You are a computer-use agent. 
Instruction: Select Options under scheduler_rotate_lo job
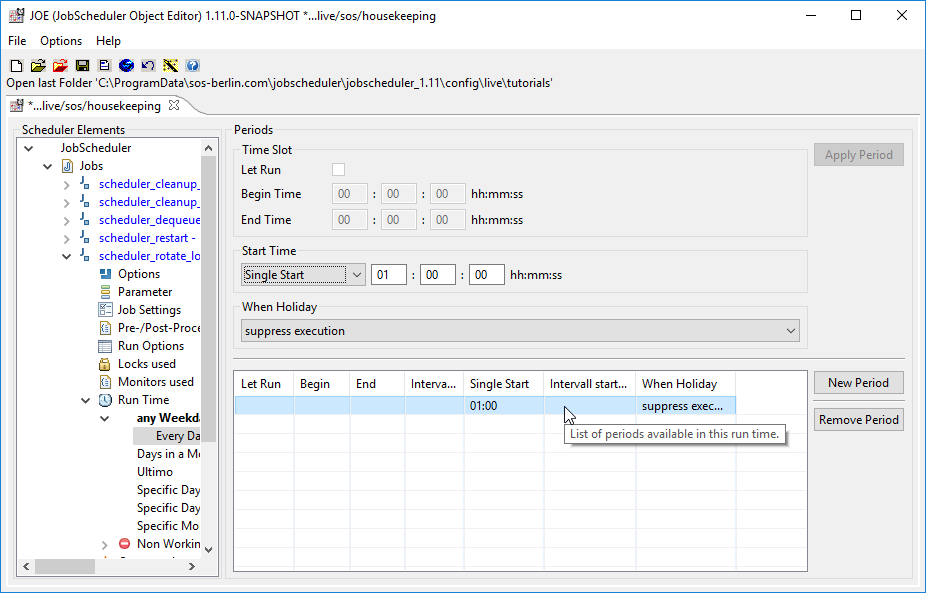[139, 274]
